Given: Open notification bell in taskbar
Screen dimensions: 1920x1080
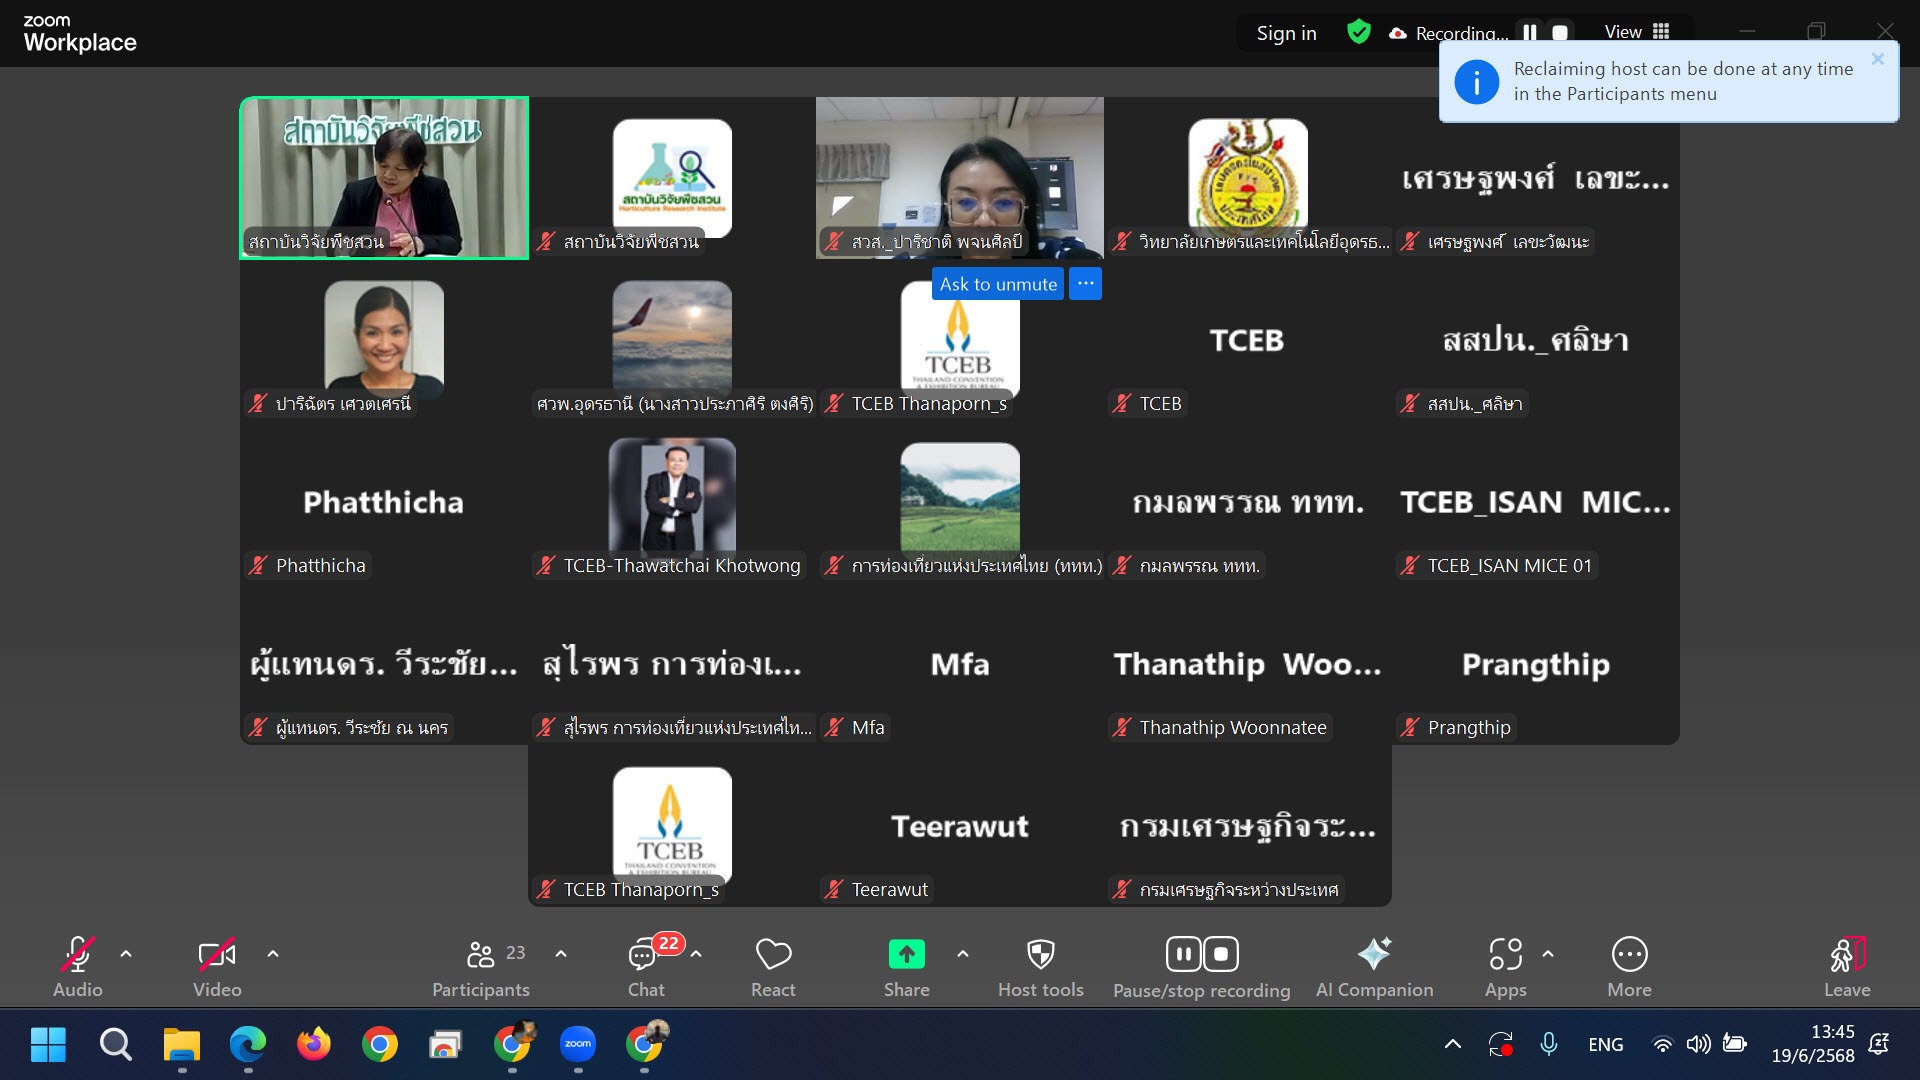Looking at the screenshot, I should 1879,1045.
